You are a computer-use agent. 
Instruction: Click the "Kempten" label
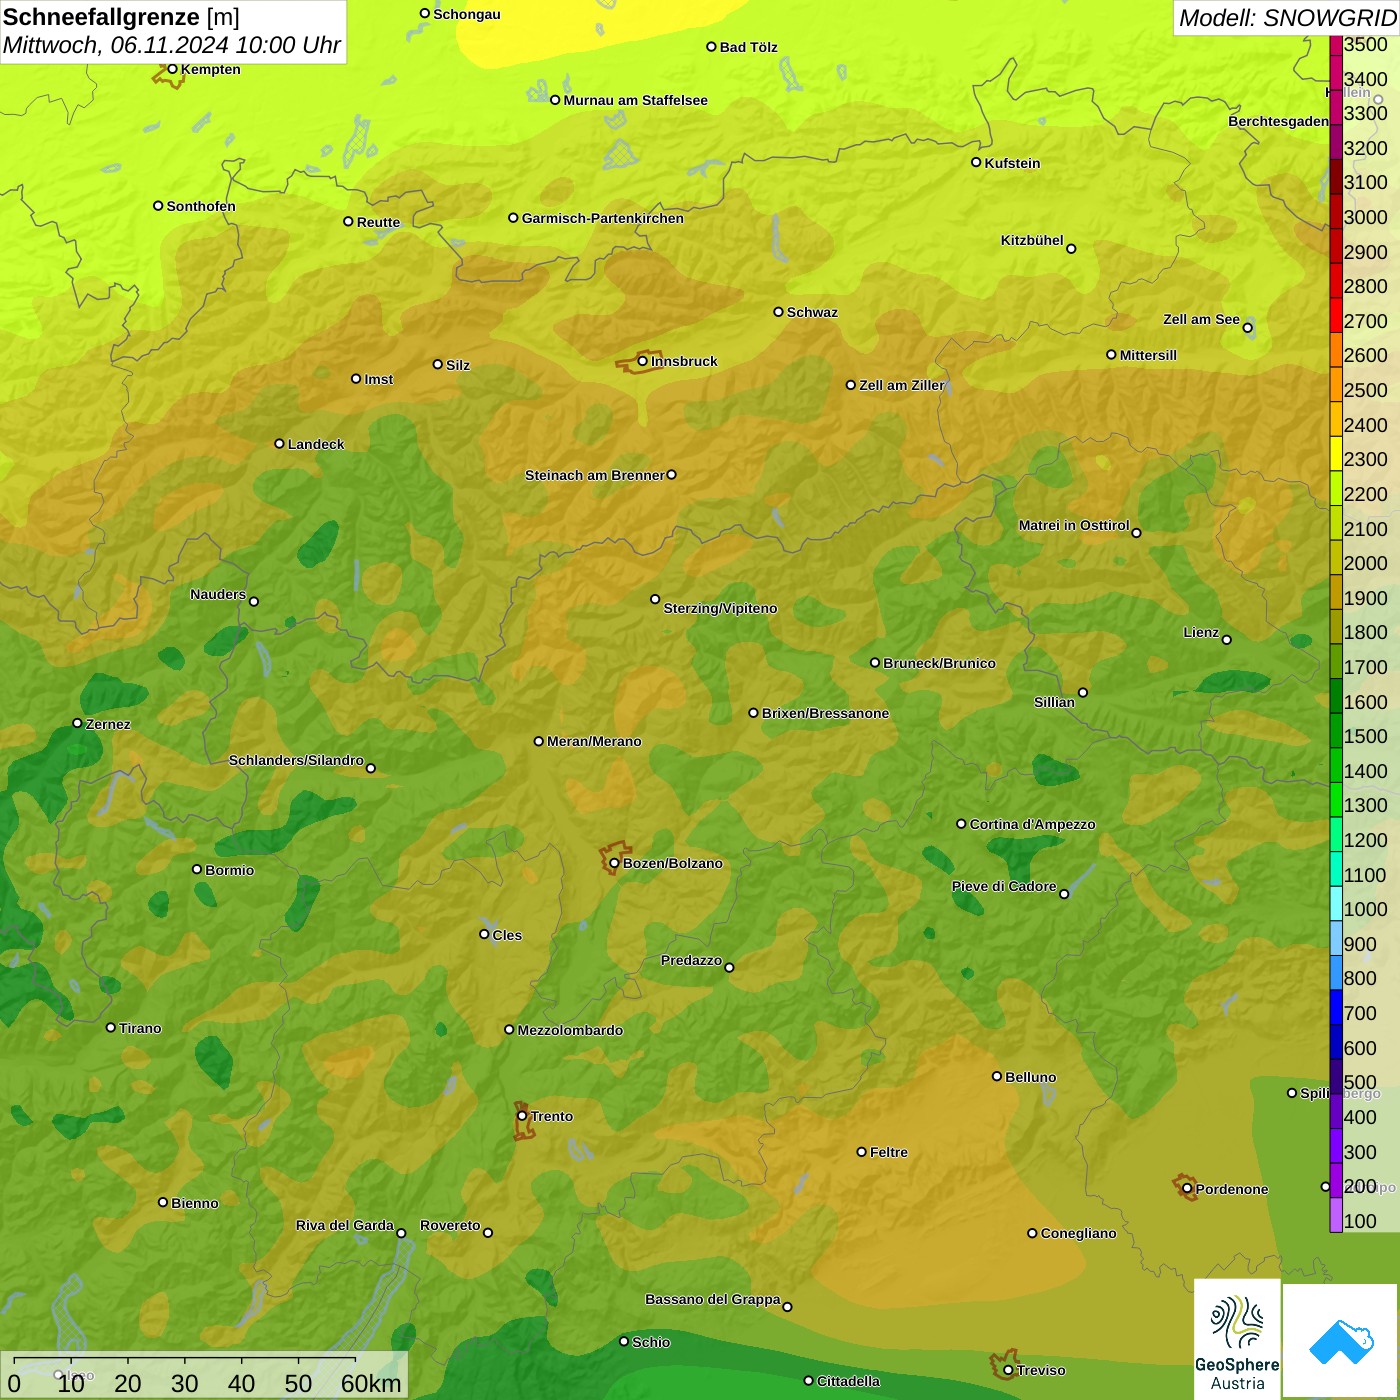pyautogui.click(x=210, y=69)
